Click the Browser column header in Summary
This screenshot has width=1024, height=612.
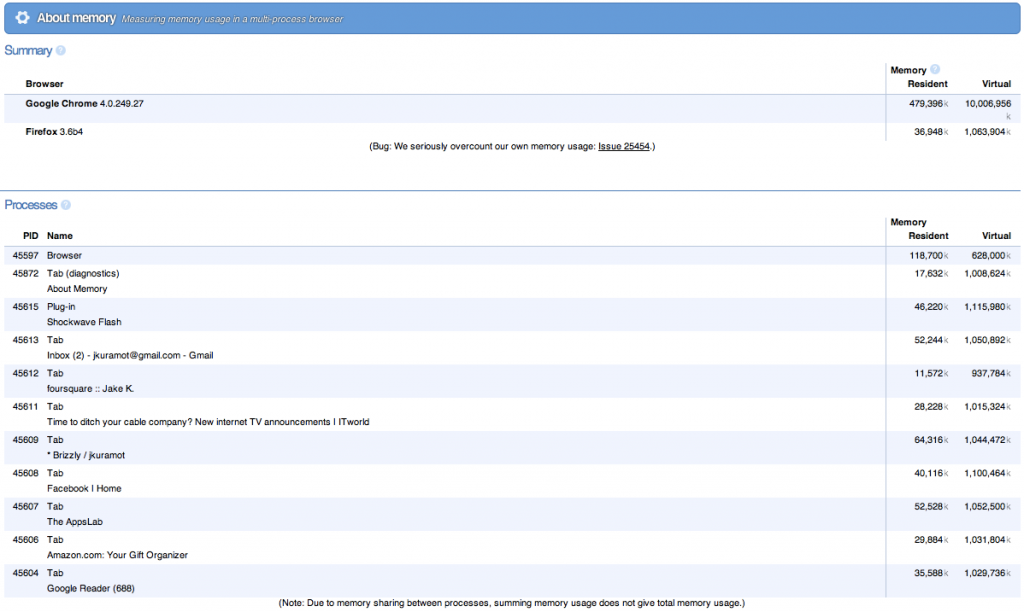click(44, 84)
